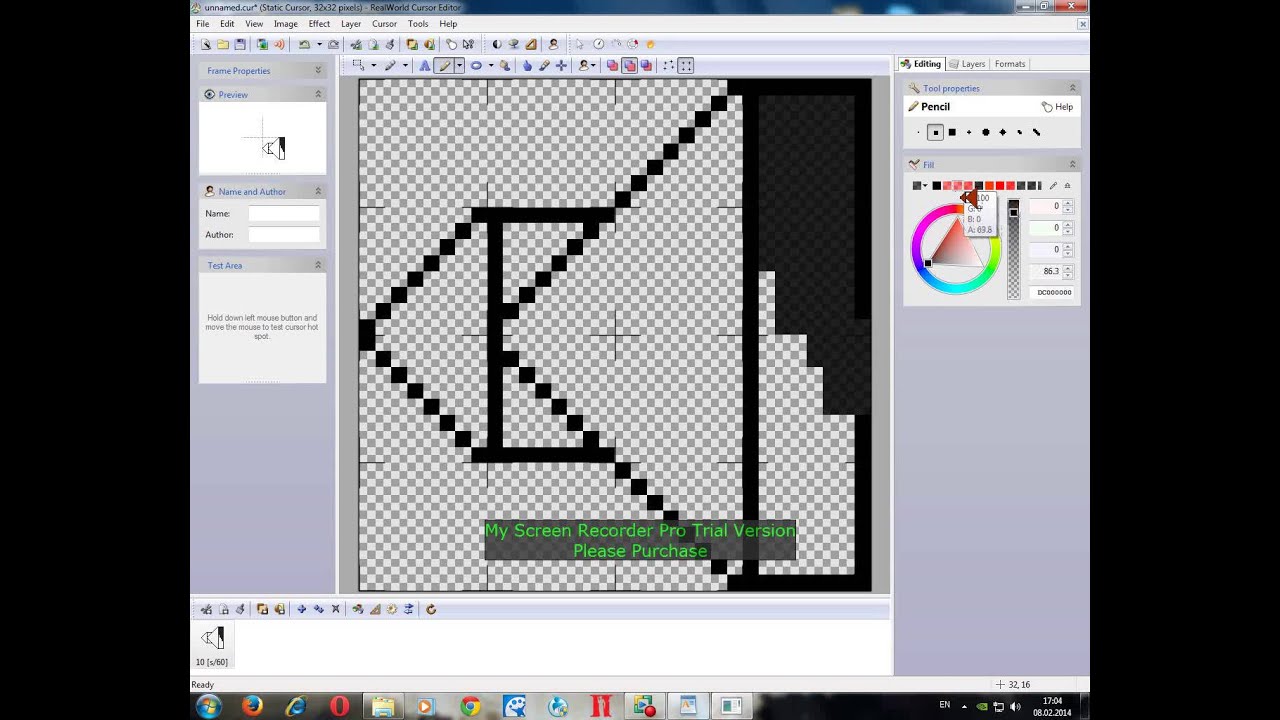
Task: Select the rectangle selection tool
Action: (359, 65)
